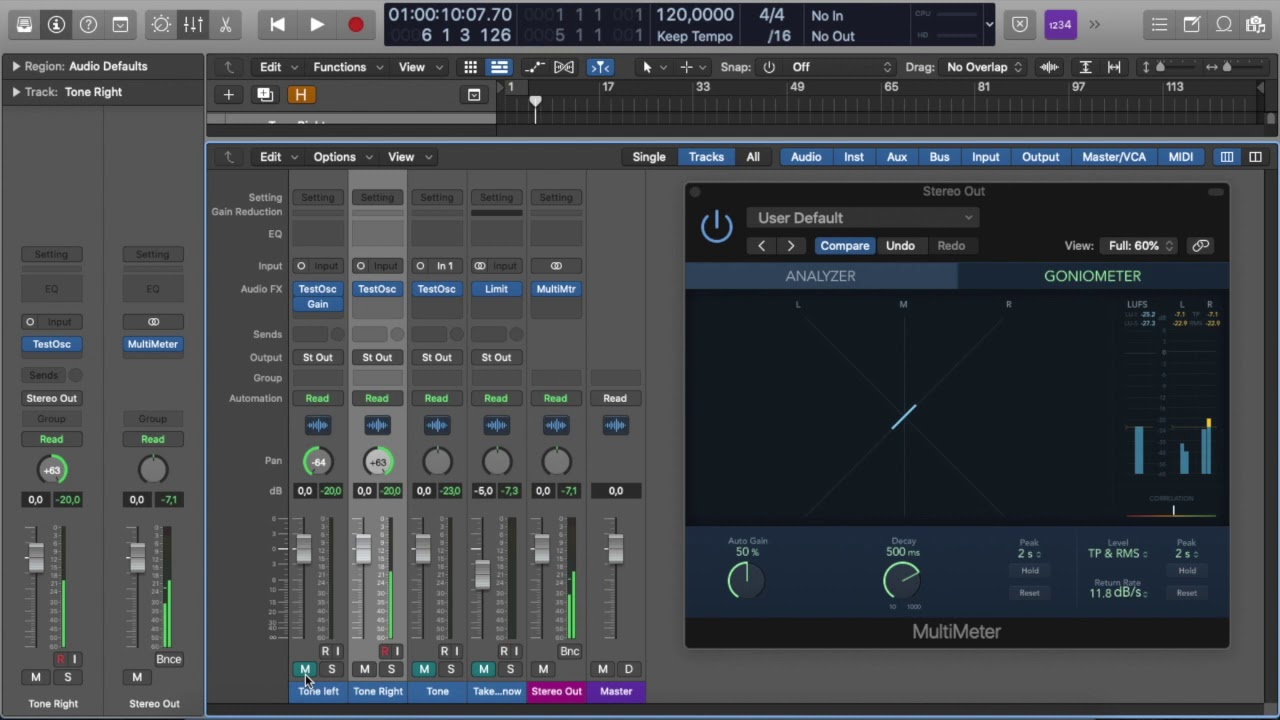Toggle Inst channel strip filter
1280x720 pixels.
(854, 157)
